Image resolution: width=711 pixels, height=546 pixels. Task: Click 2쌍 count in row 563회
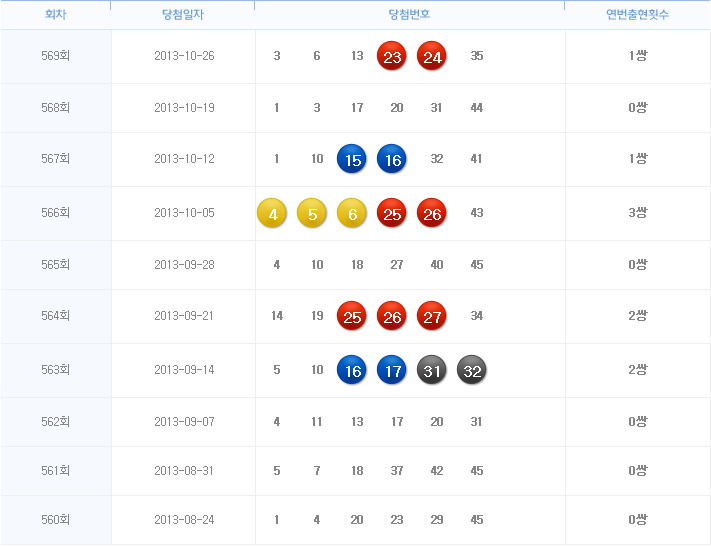[x=638, y=370]
